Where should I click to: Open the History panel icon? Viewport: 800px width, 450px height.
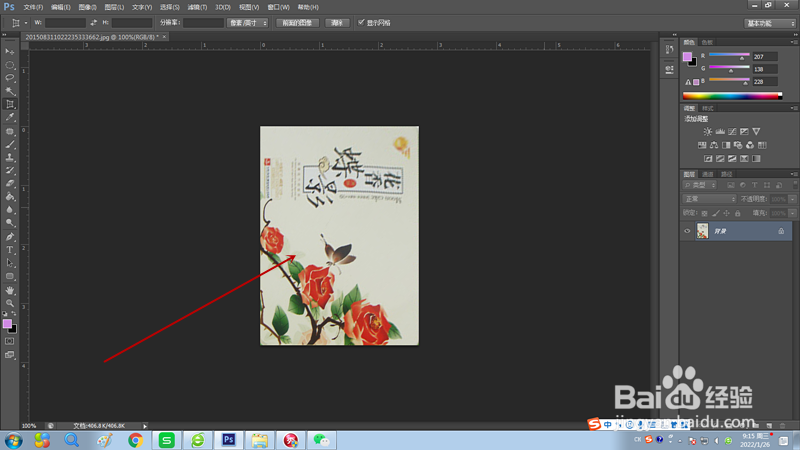coord(669,49)
